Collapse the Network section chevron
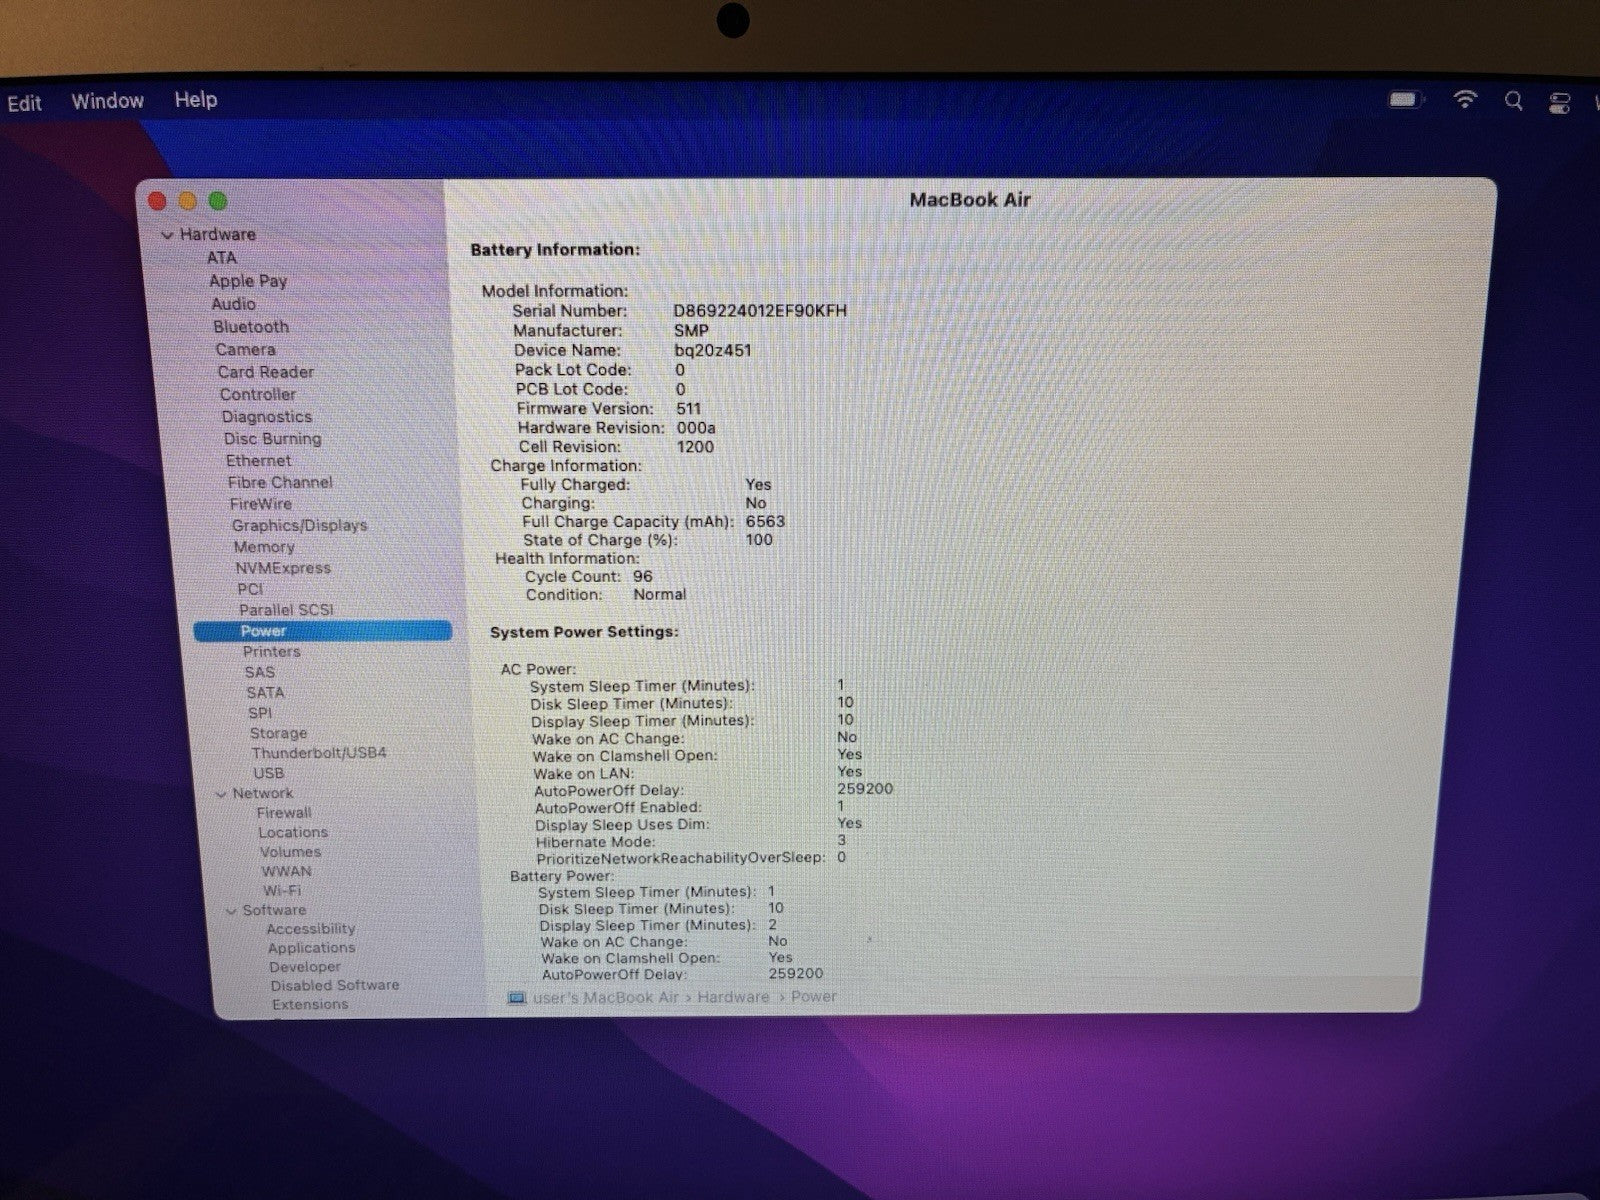This screenshot has height=1200, width=1600. pyautogui.click(x=221, y=794)
